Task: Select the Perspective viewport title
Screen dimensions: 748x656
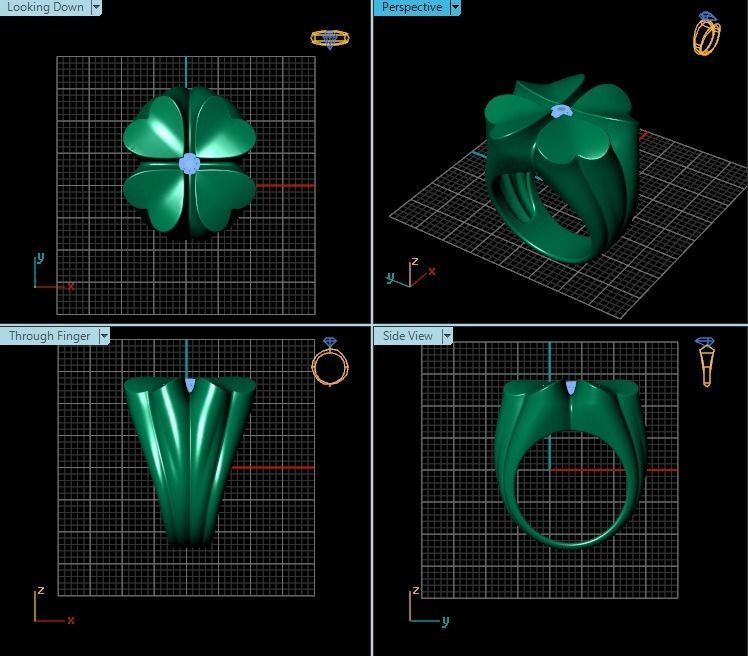Action: click(x=412, y=7)
